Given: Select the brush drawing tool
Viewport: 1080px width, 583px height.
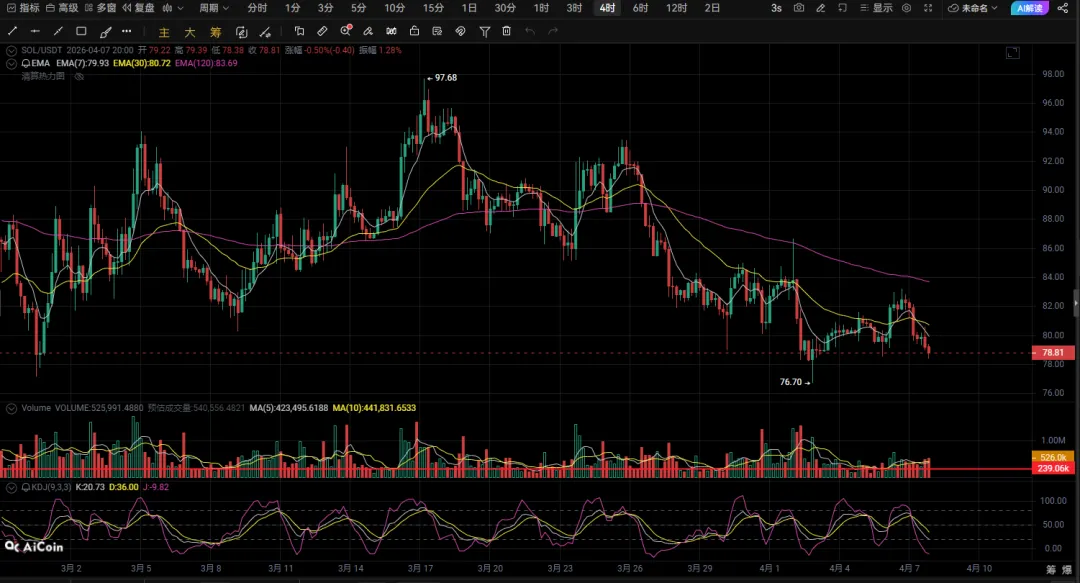Looking at the screenshot, I should 105,32.
